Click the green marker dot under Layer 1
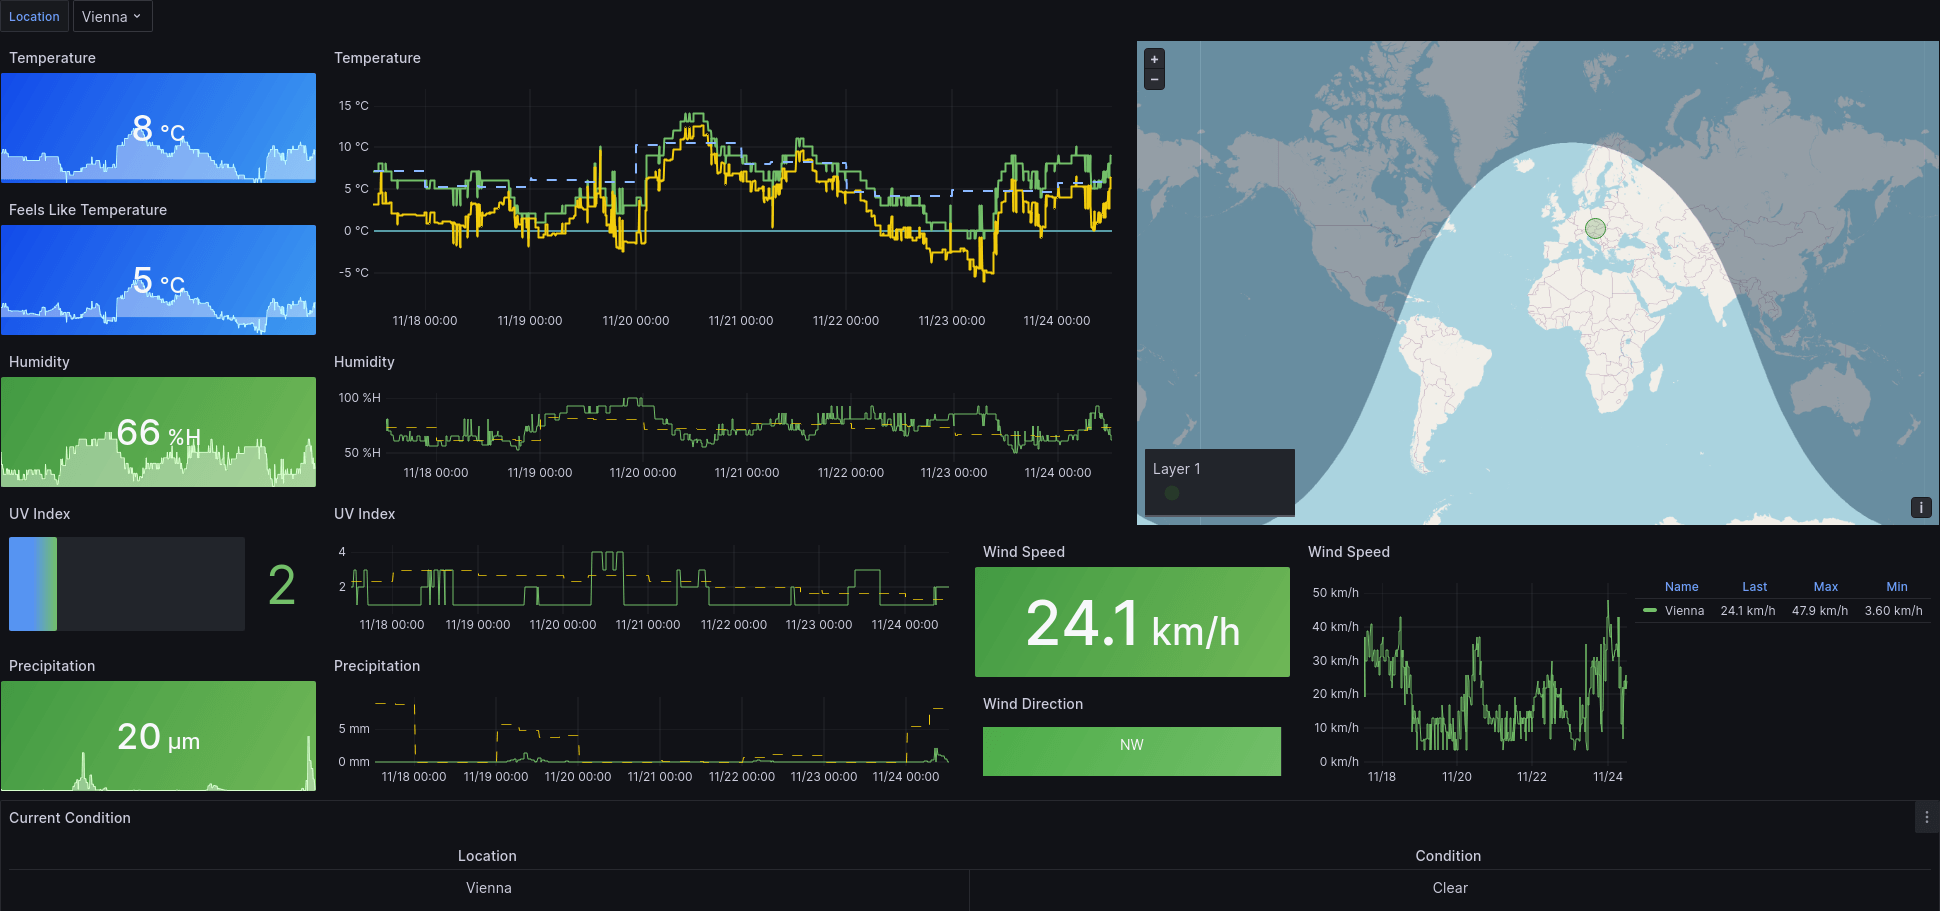 [x=1171, y=492]
